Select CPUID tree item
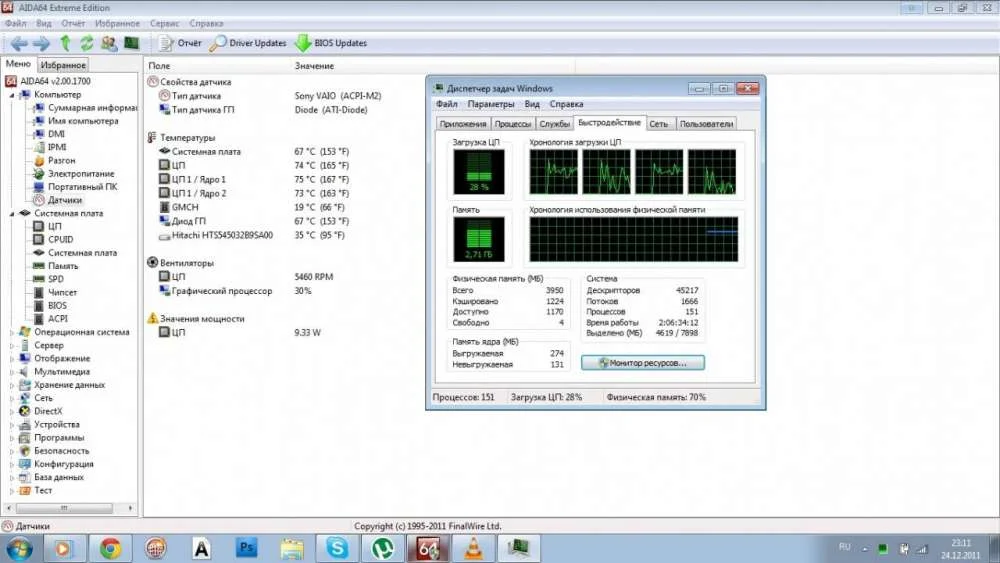The width and height of the screenshot is (1000, 563). tap(53, 240)
